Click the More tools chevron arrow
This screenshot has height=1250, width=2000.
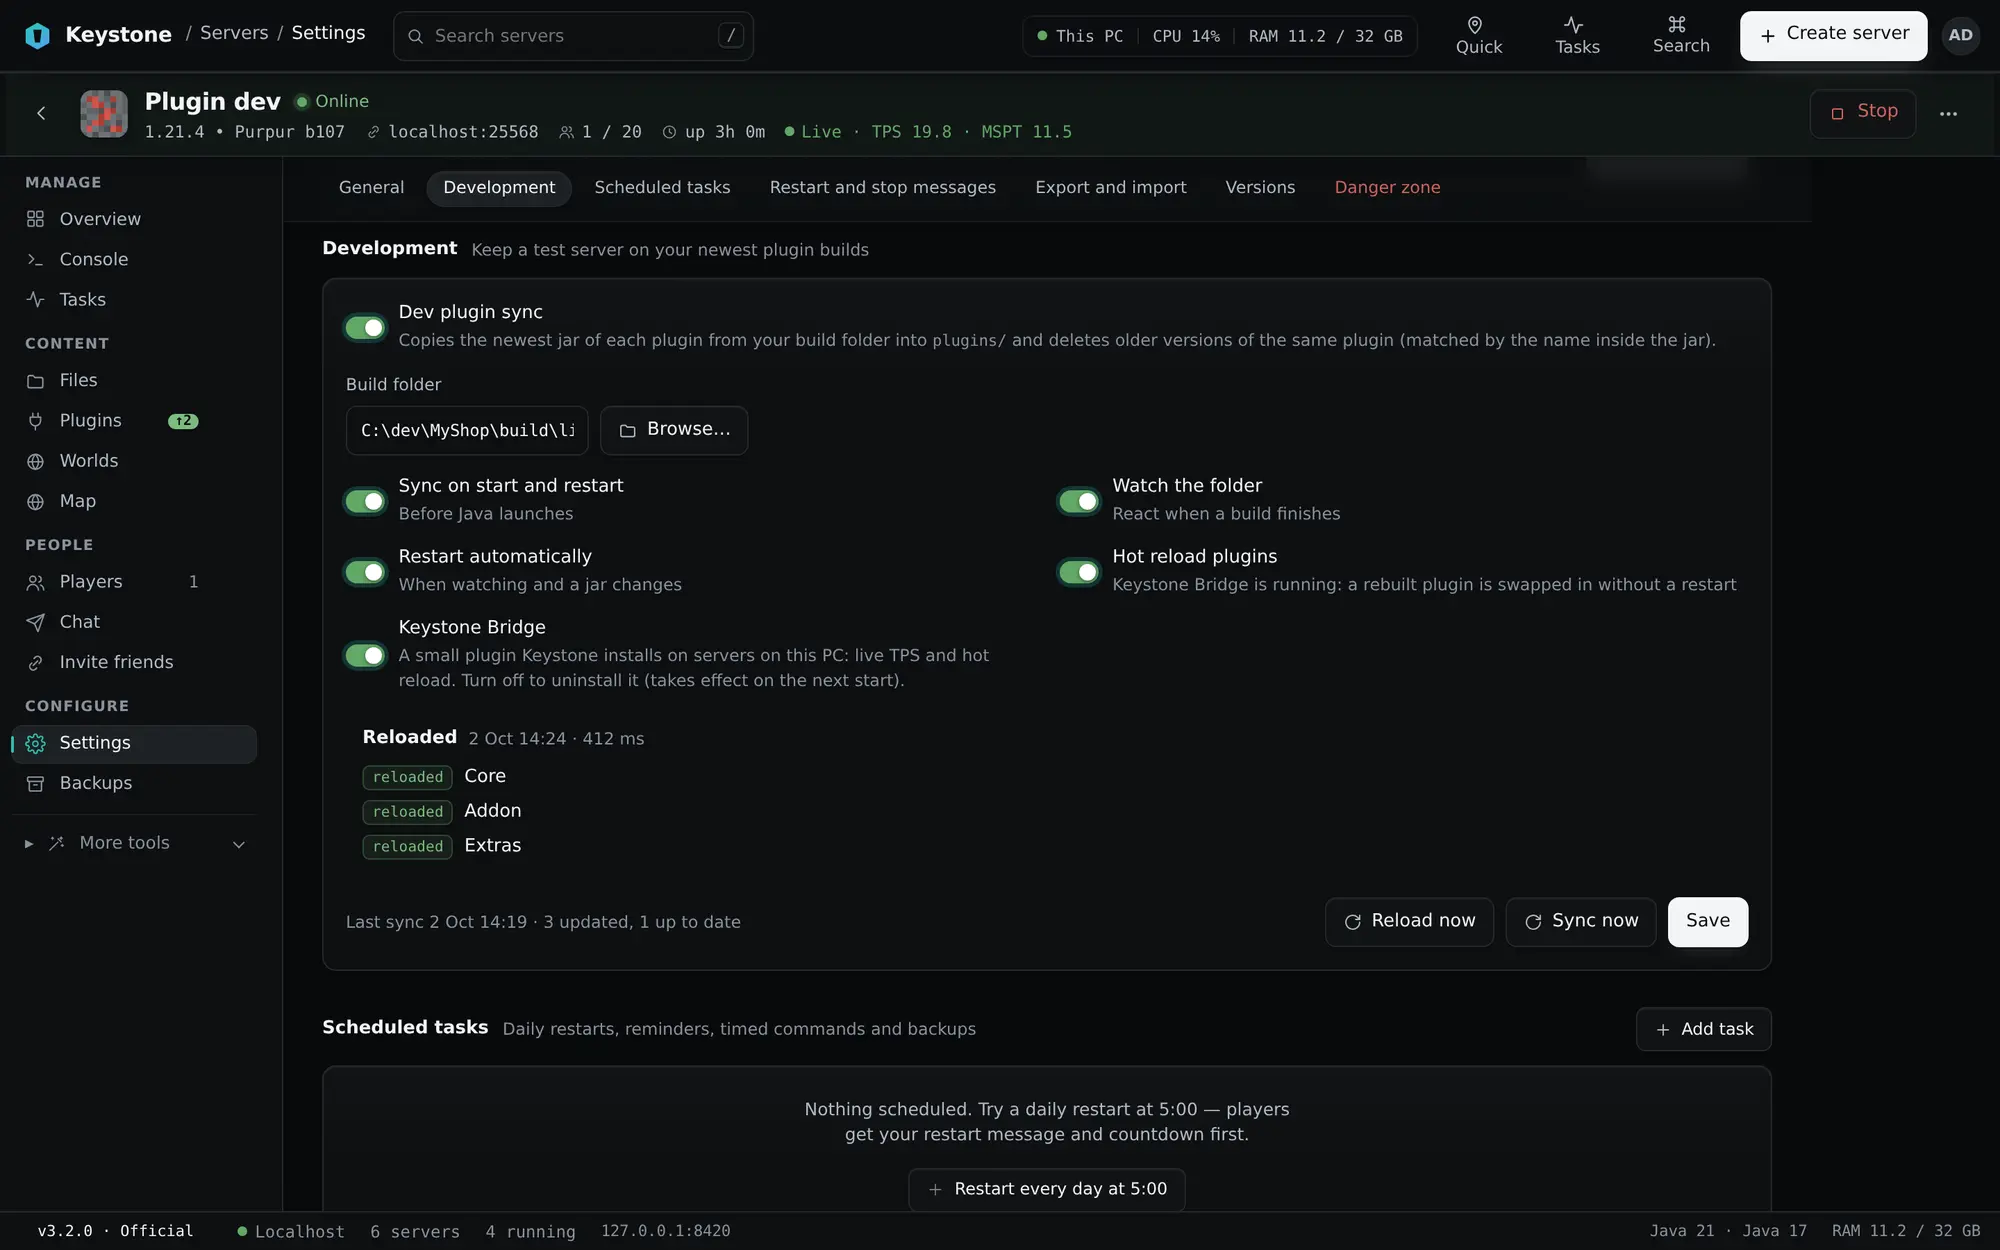pyautogui.click(x=239, y=844)
